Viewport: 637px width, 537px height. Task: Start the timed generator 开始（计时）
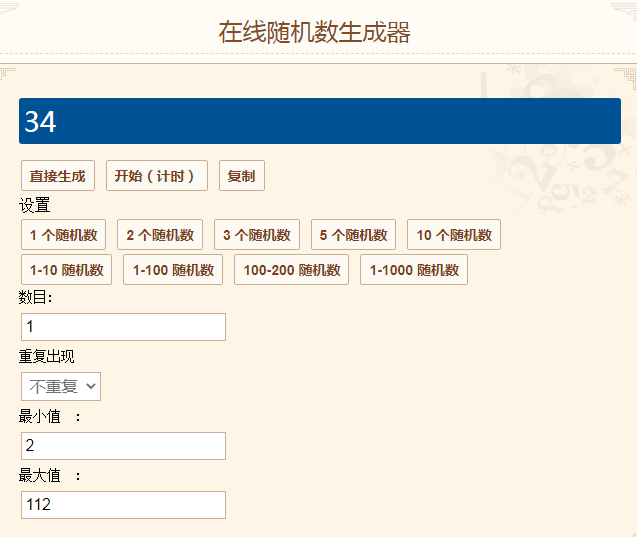(157, 175)
